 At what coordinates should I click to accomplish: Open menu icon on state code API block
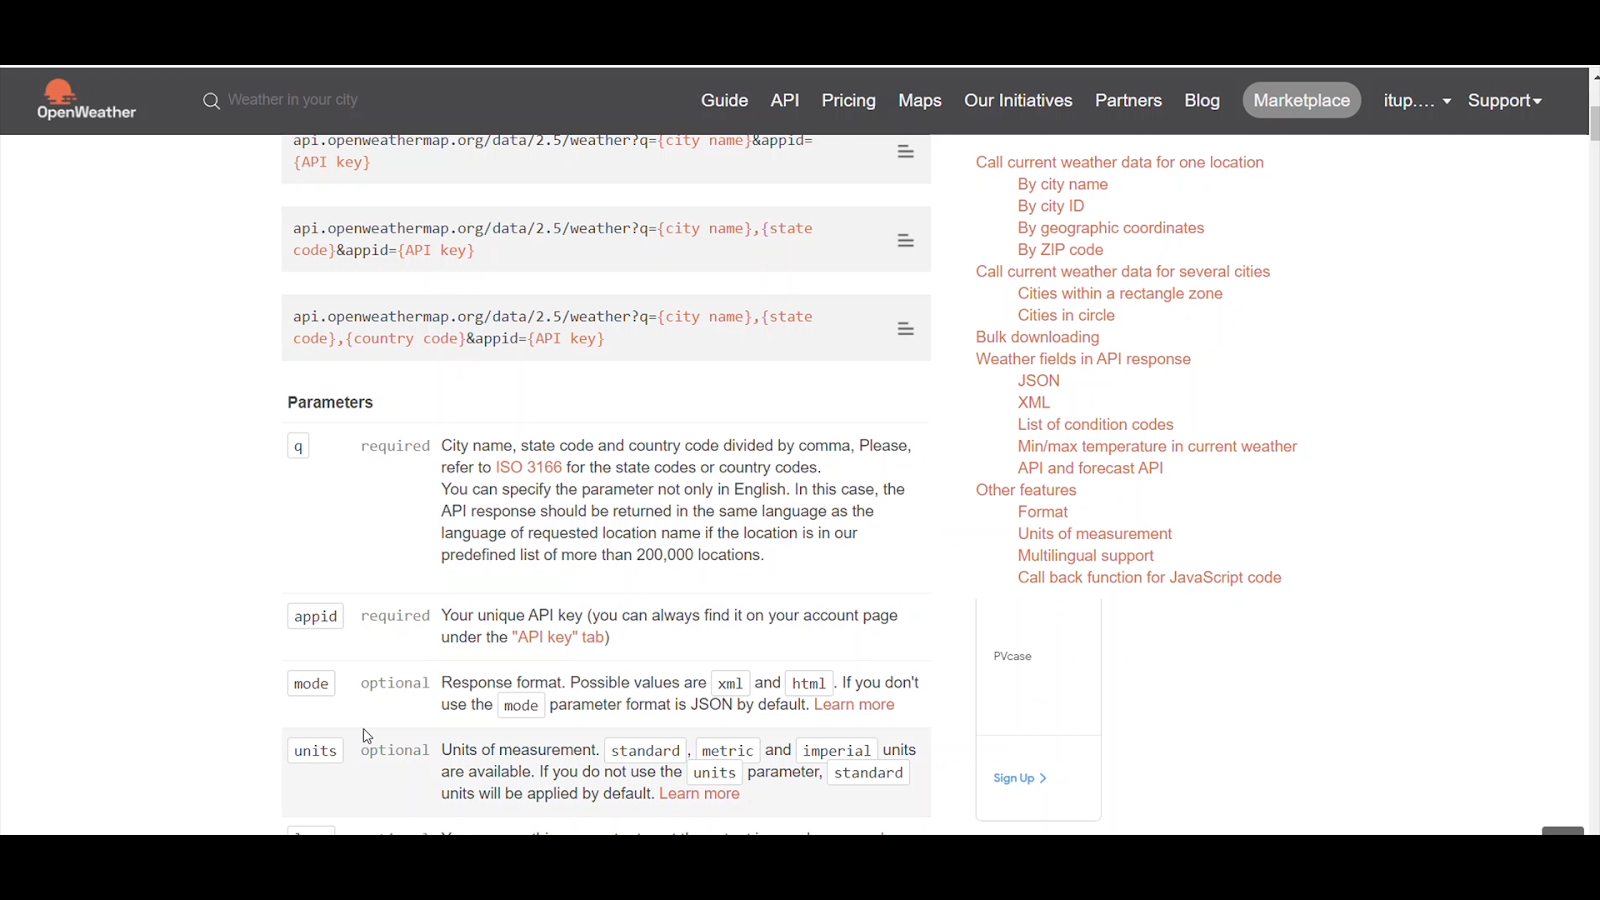(x=906, y=241)
